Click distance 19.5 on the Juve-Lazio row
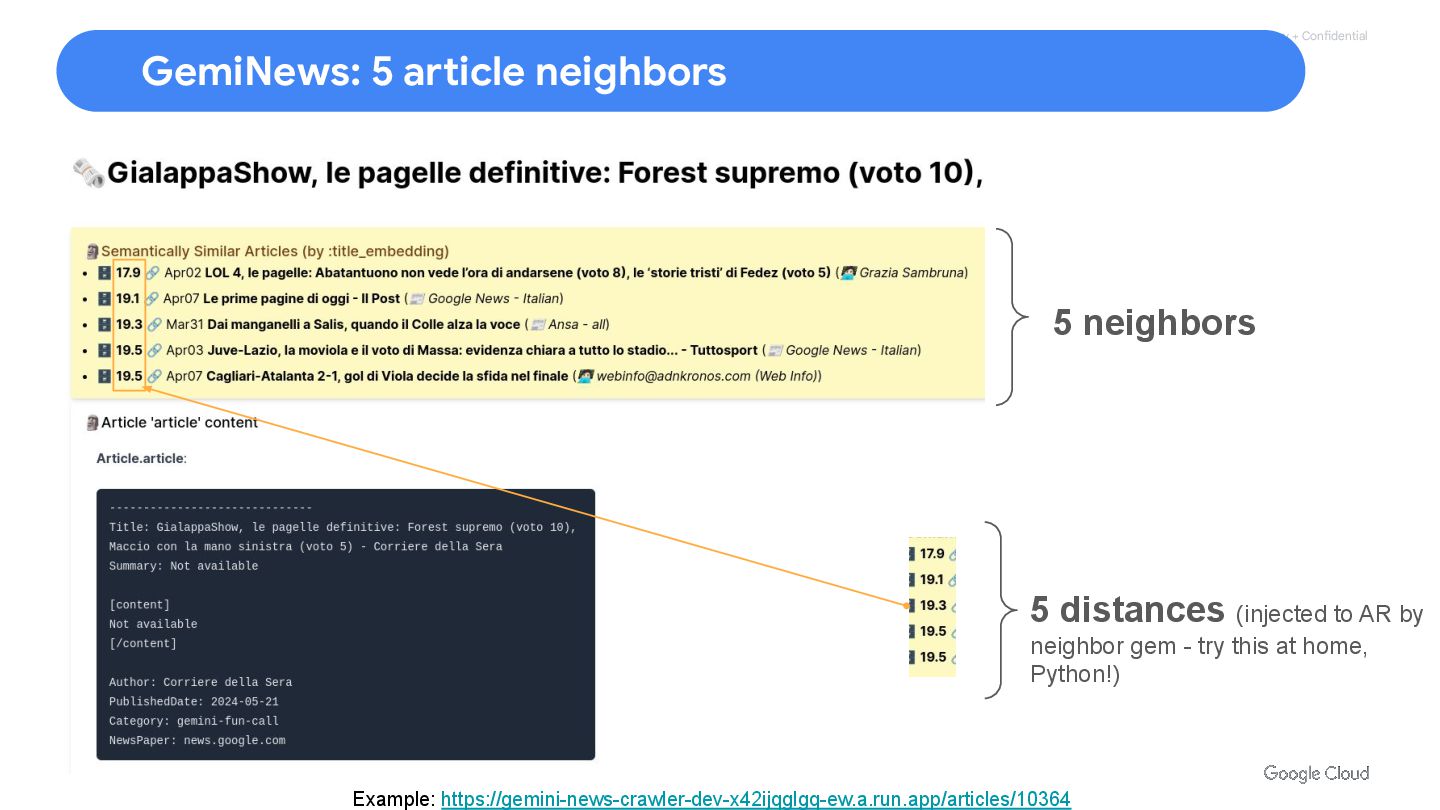 tap(129, 350)
